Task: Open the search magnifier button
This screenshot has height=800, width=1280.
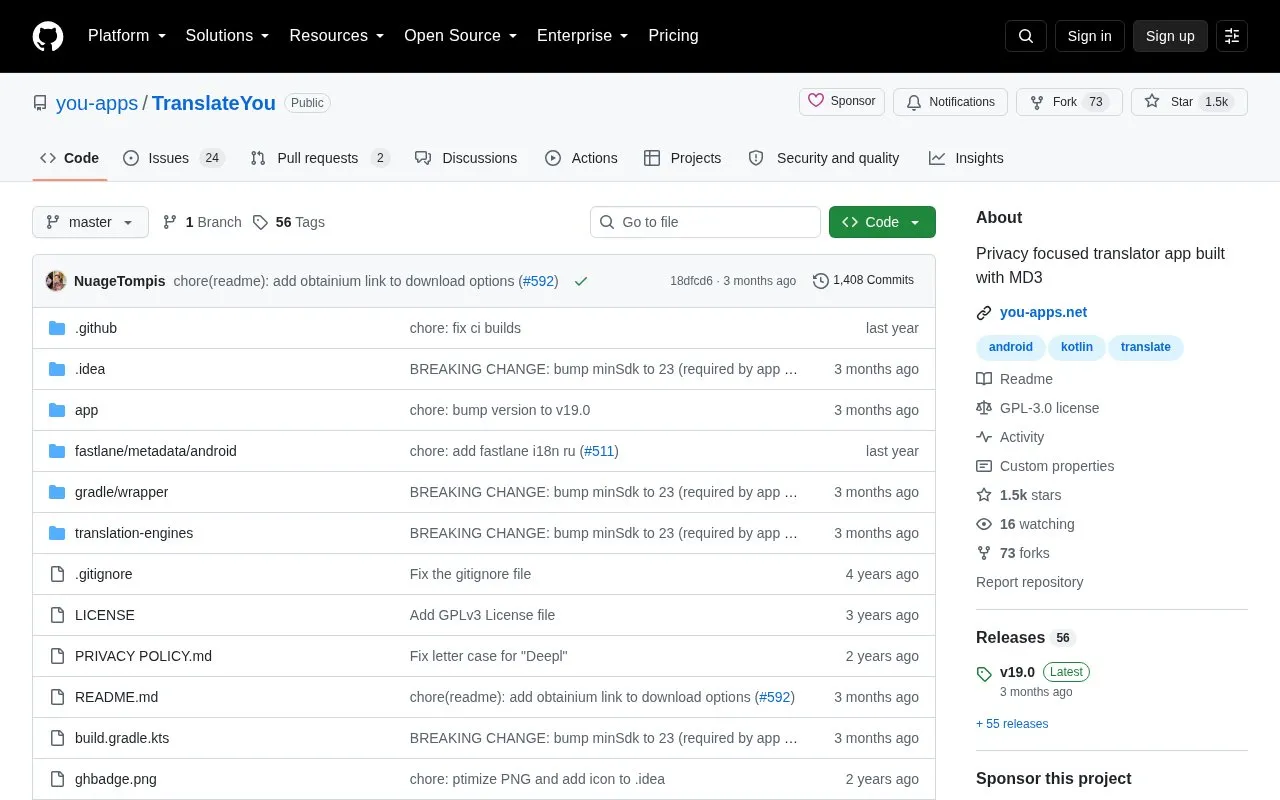Action: click(1026, 36)
